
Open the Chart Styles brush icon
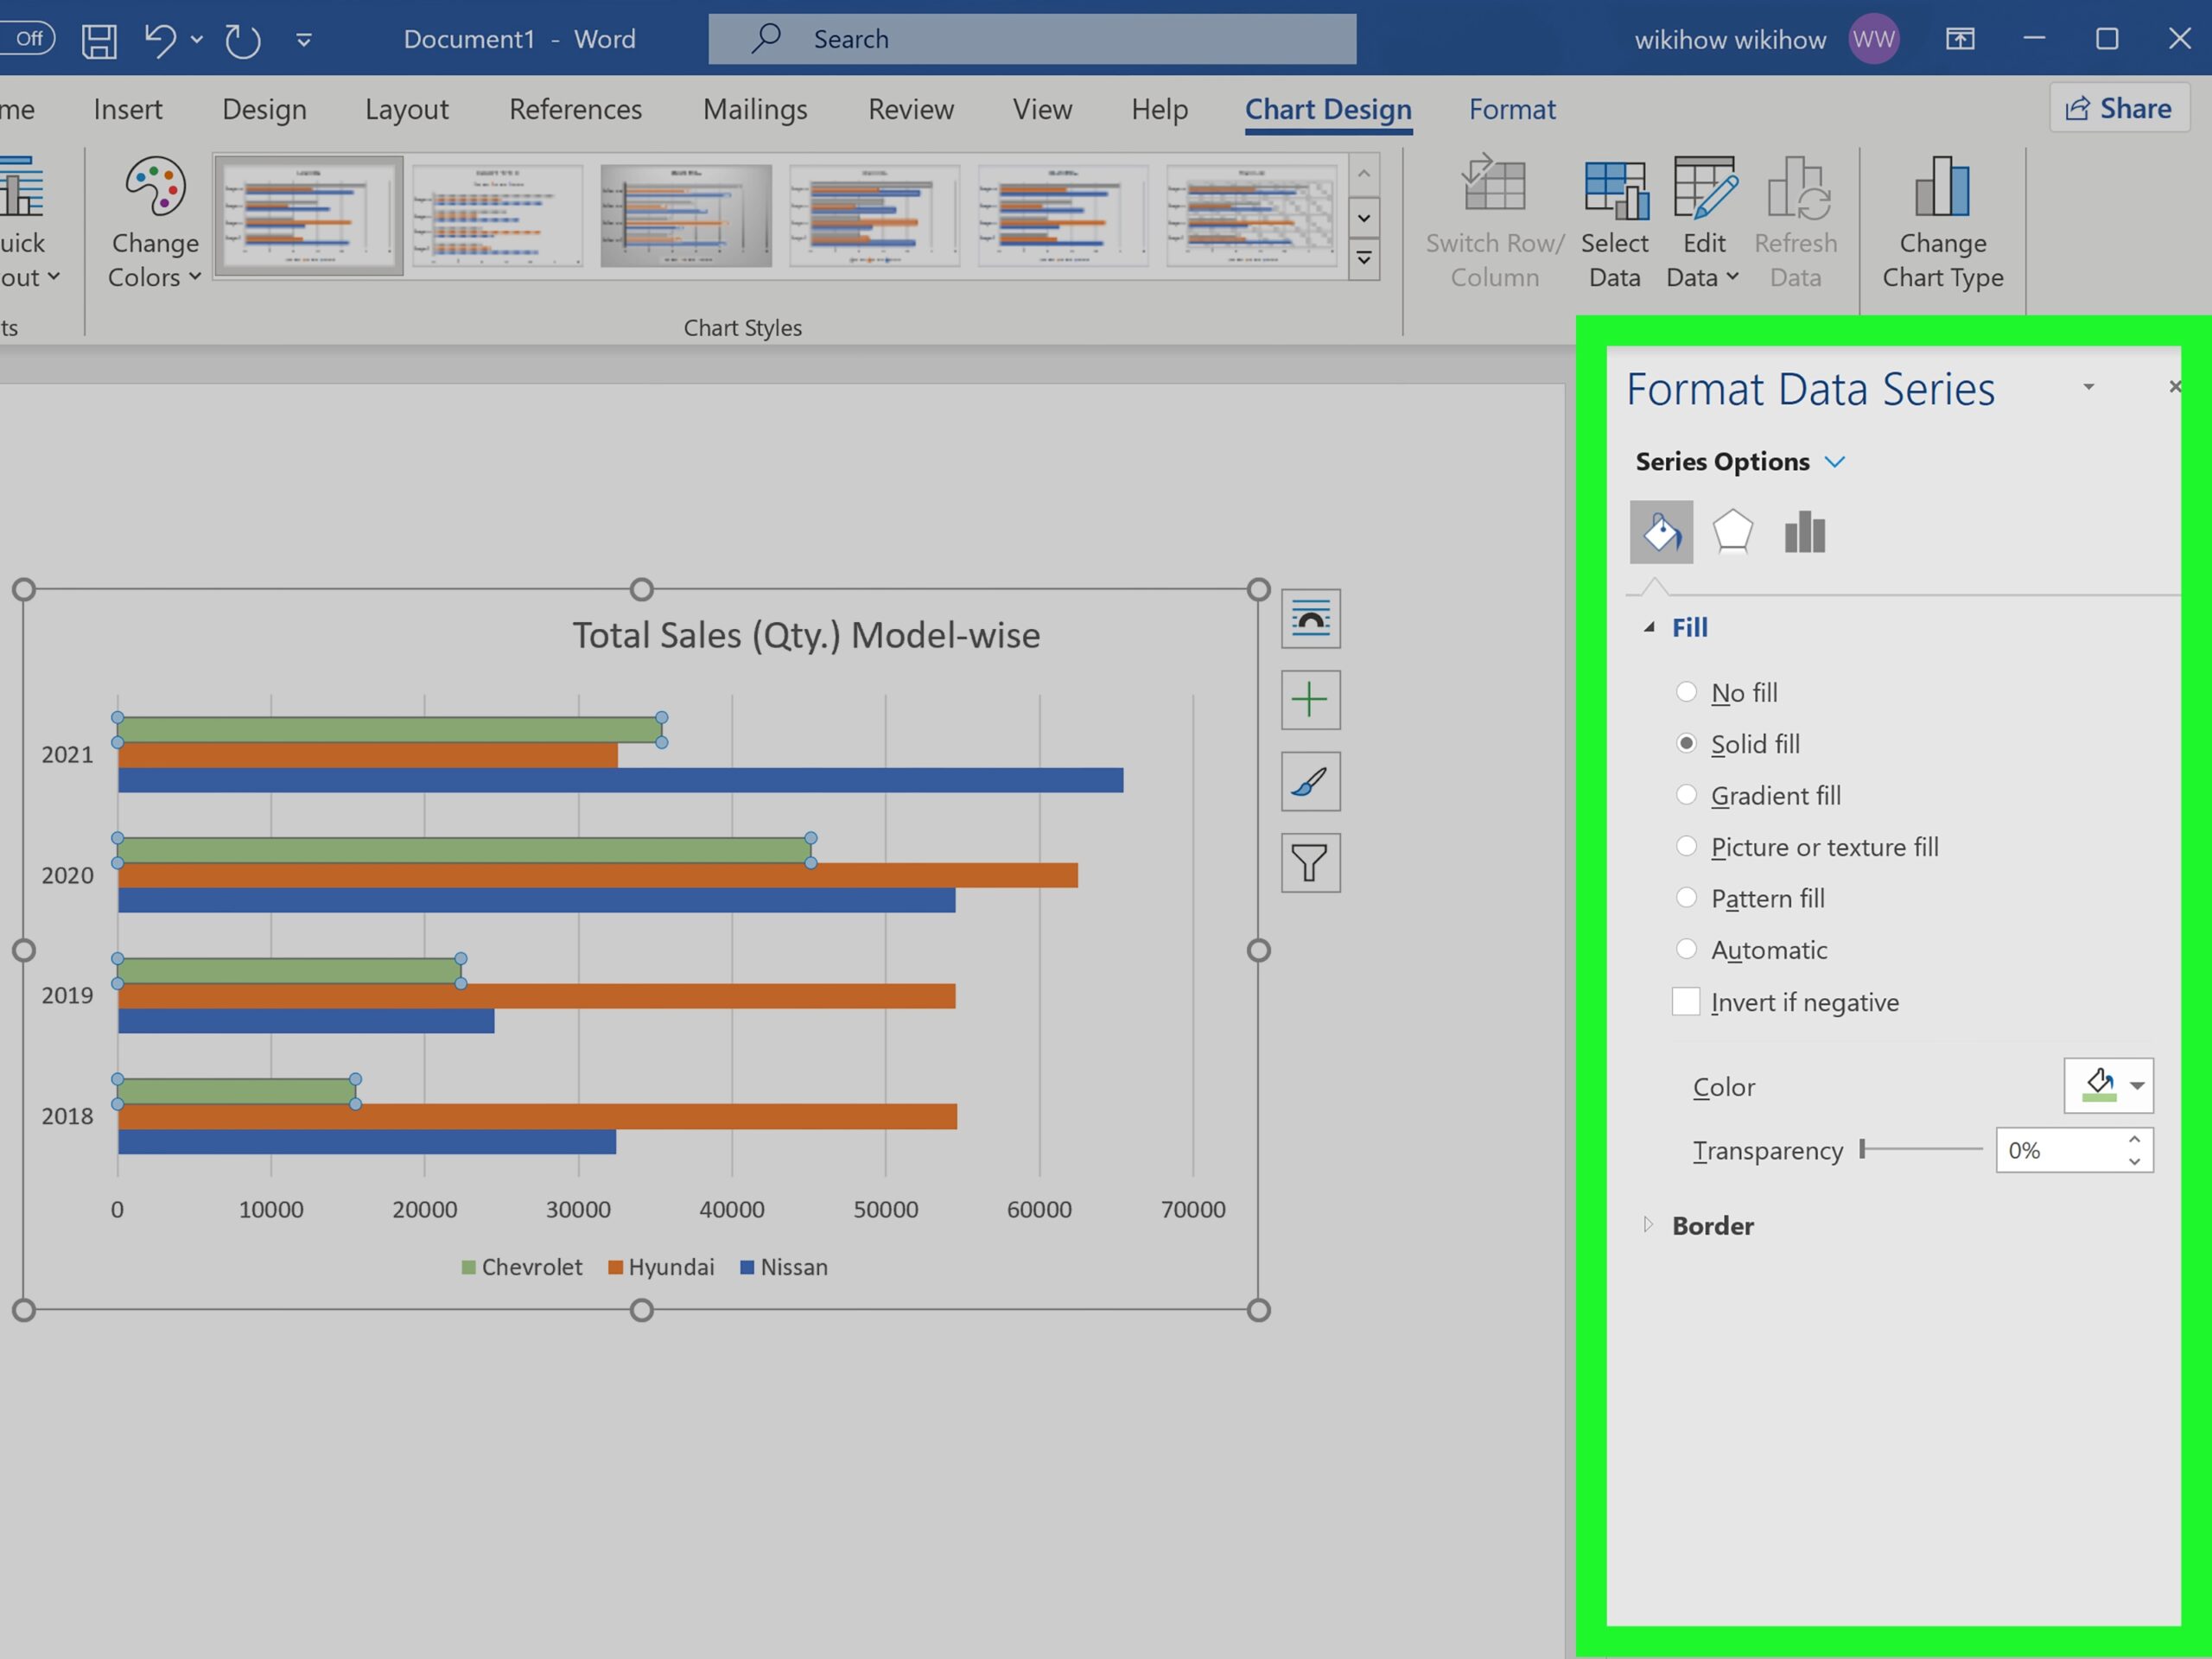pos(1309,781)
